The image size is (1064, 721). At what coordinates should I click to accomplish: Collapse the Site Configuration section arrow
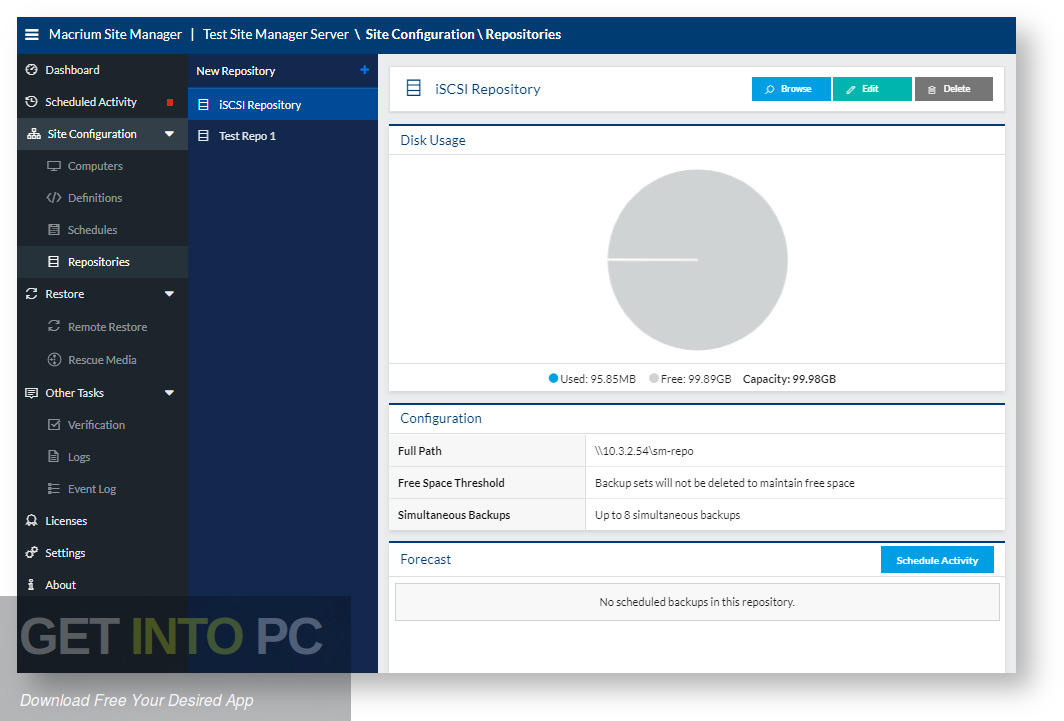click(170, 134)
